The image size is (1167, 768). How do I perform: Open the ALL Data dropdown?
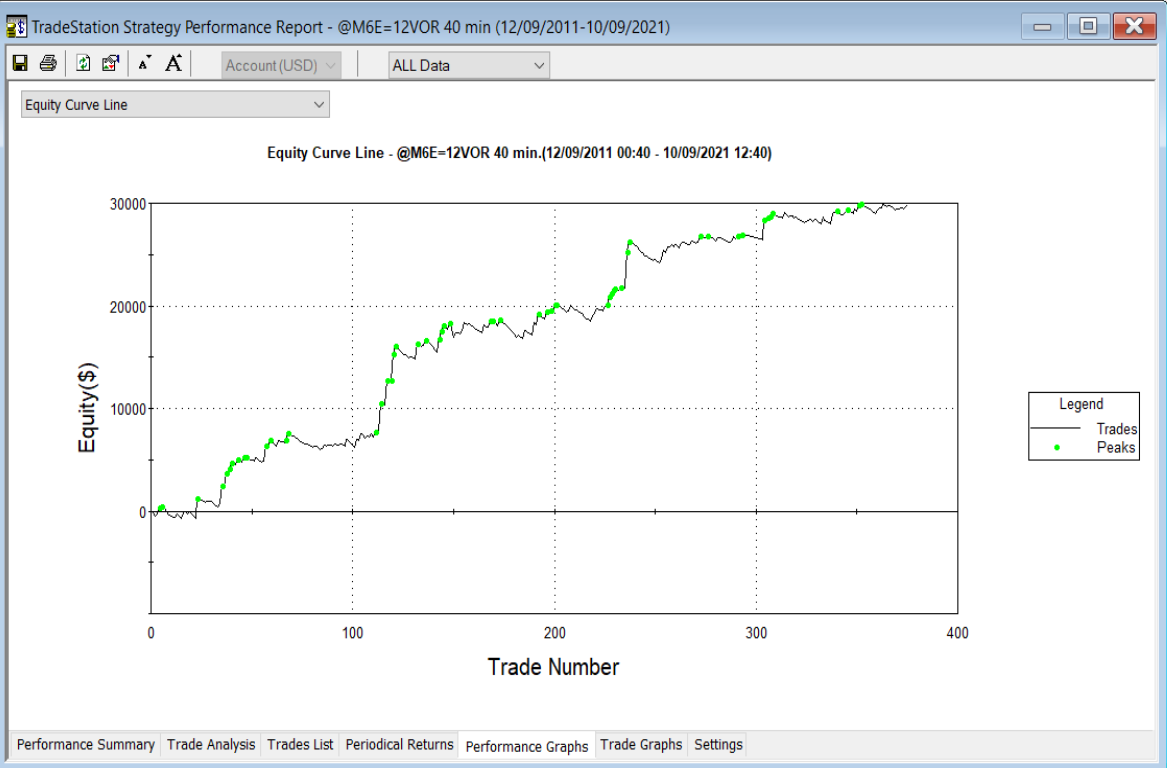point(469,65)
